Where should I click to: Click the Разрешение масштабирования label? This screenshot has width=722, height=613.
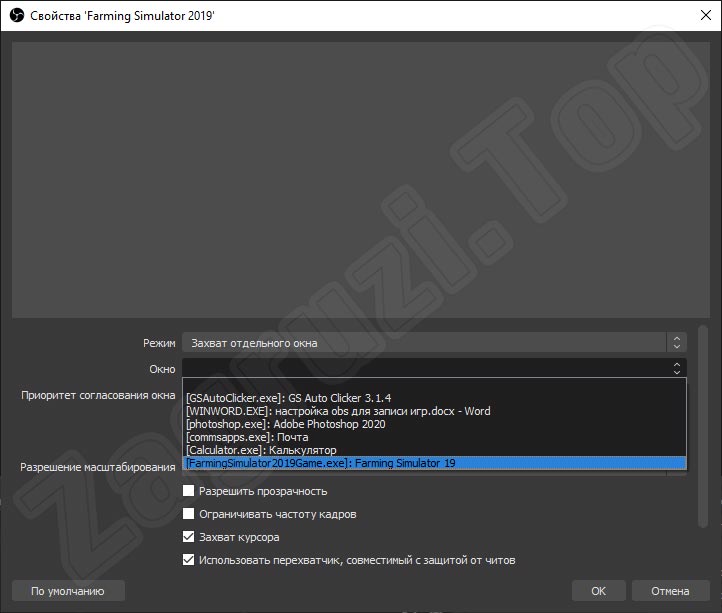coord(98,467)
